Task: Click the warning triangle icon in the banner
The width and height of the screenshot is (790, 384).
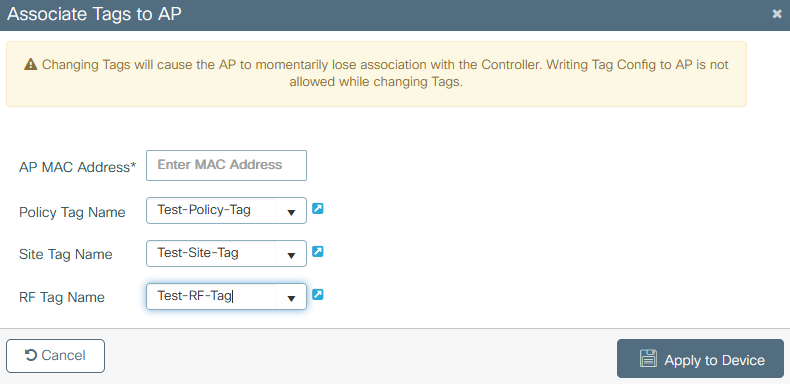Action: 31,65
